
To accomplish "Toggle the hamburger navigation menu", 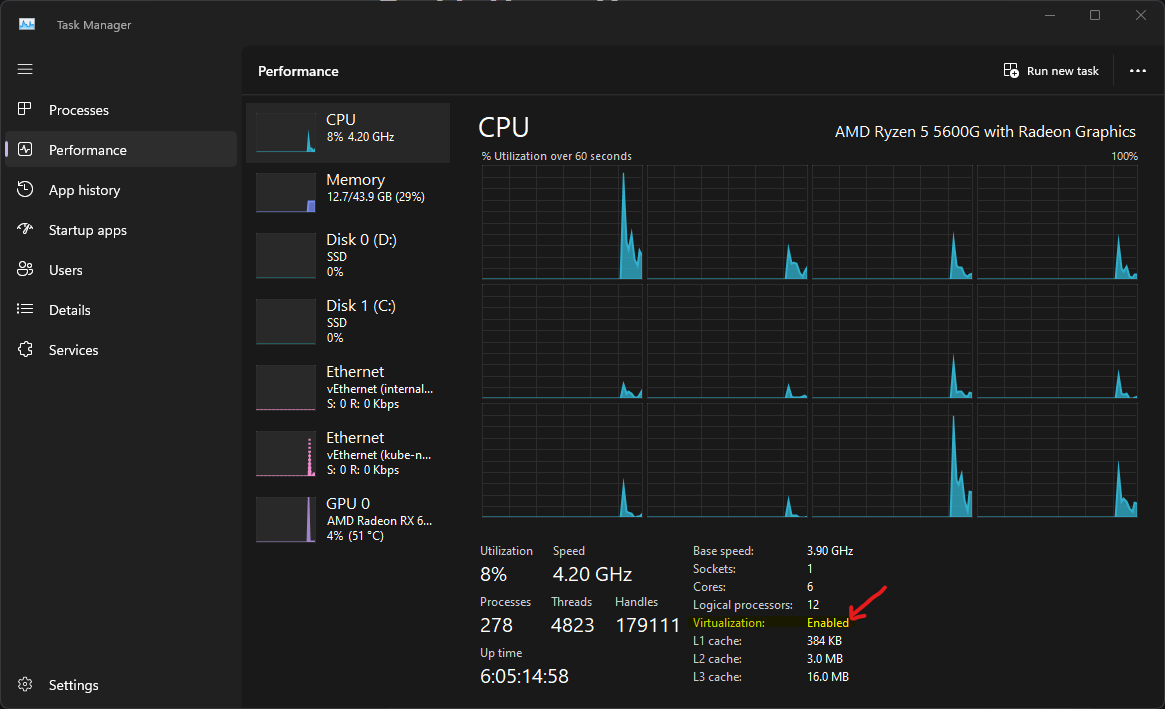I will [25, 69].
